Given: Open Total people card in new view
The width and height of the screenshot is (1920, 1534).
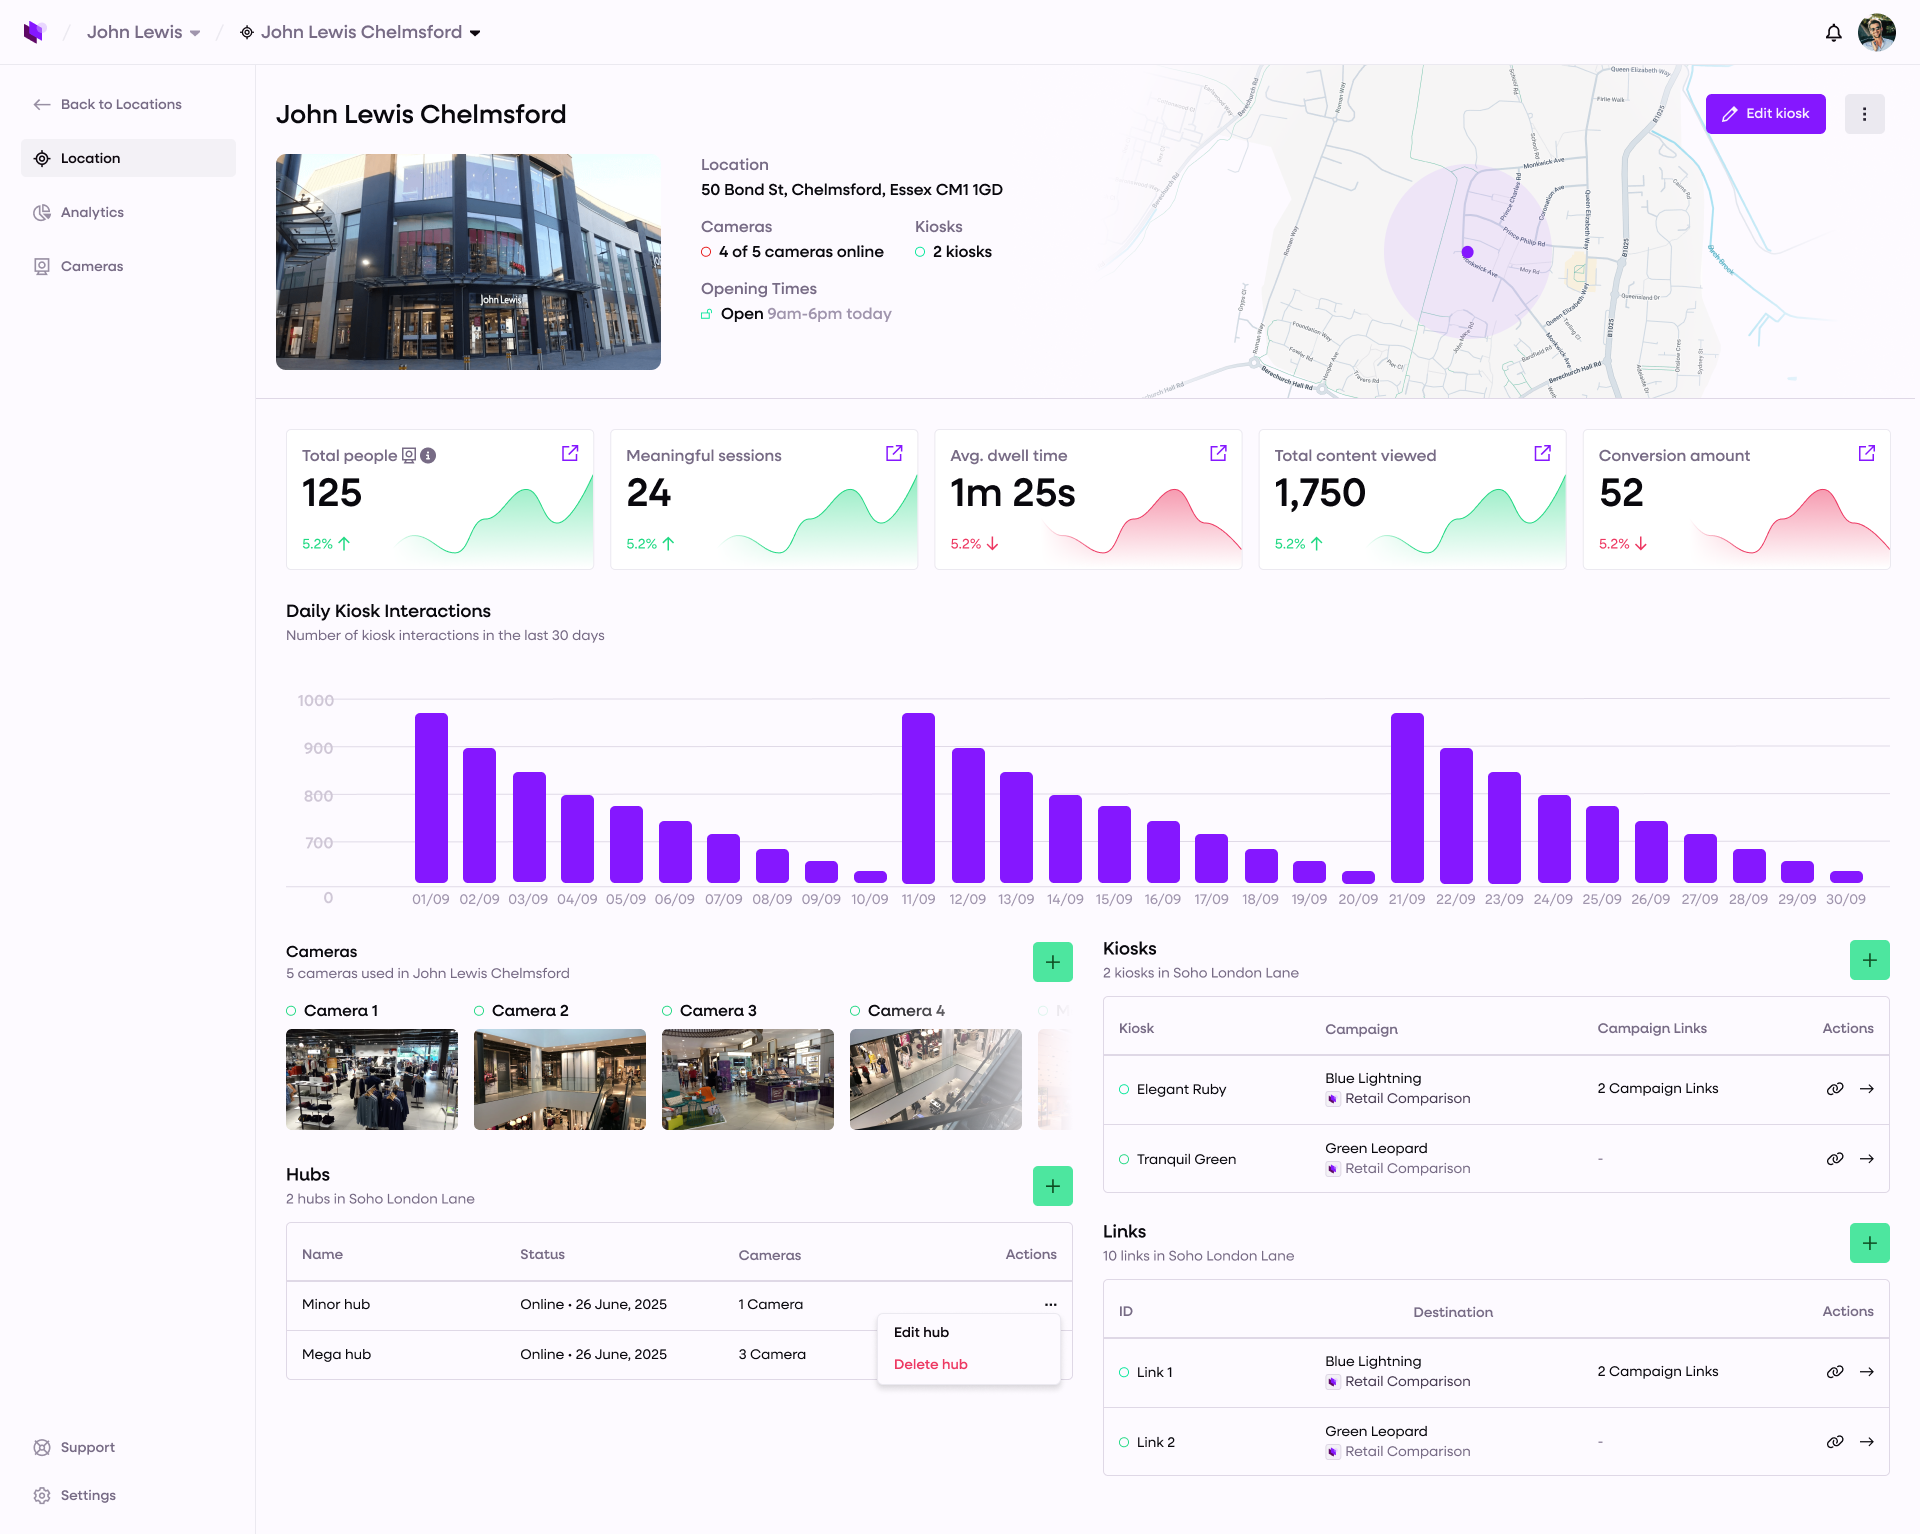Looking at the screenshot, I should click(x=570, y=453).
